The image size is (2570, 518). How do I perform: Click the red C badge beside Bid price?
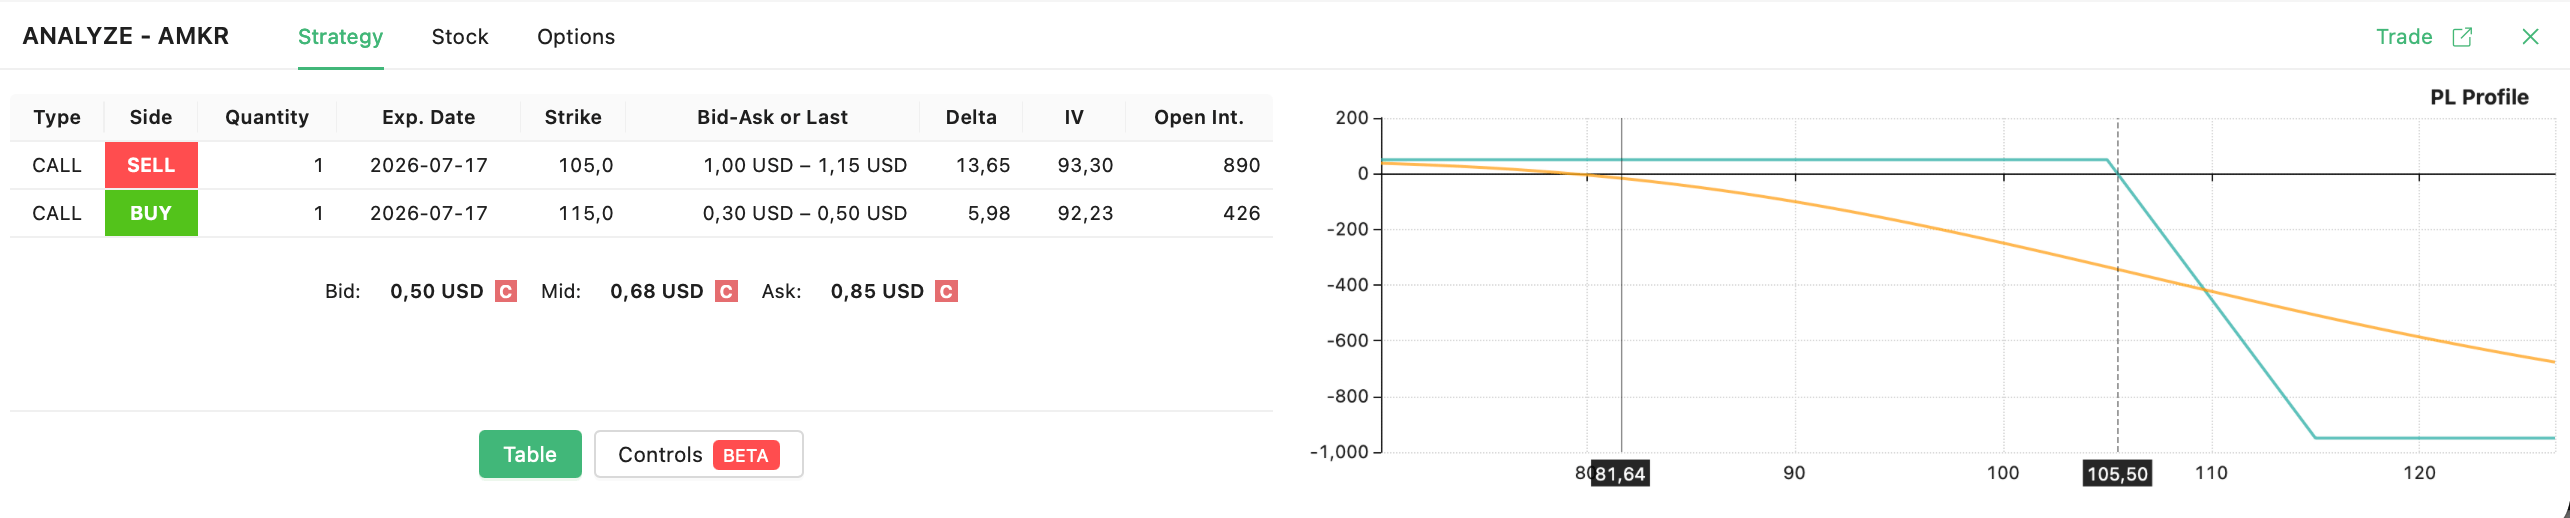(x=506, y=291)
